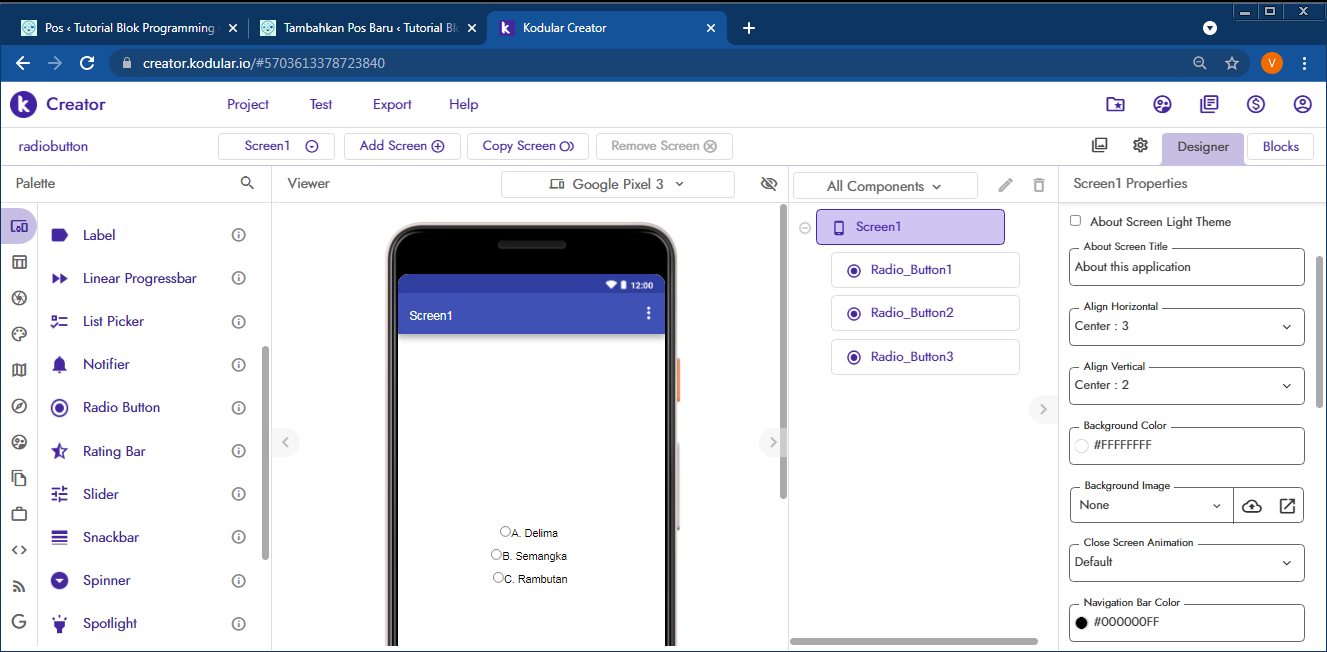
Task: Click the About Screen Title text field
Action: 1186,268
